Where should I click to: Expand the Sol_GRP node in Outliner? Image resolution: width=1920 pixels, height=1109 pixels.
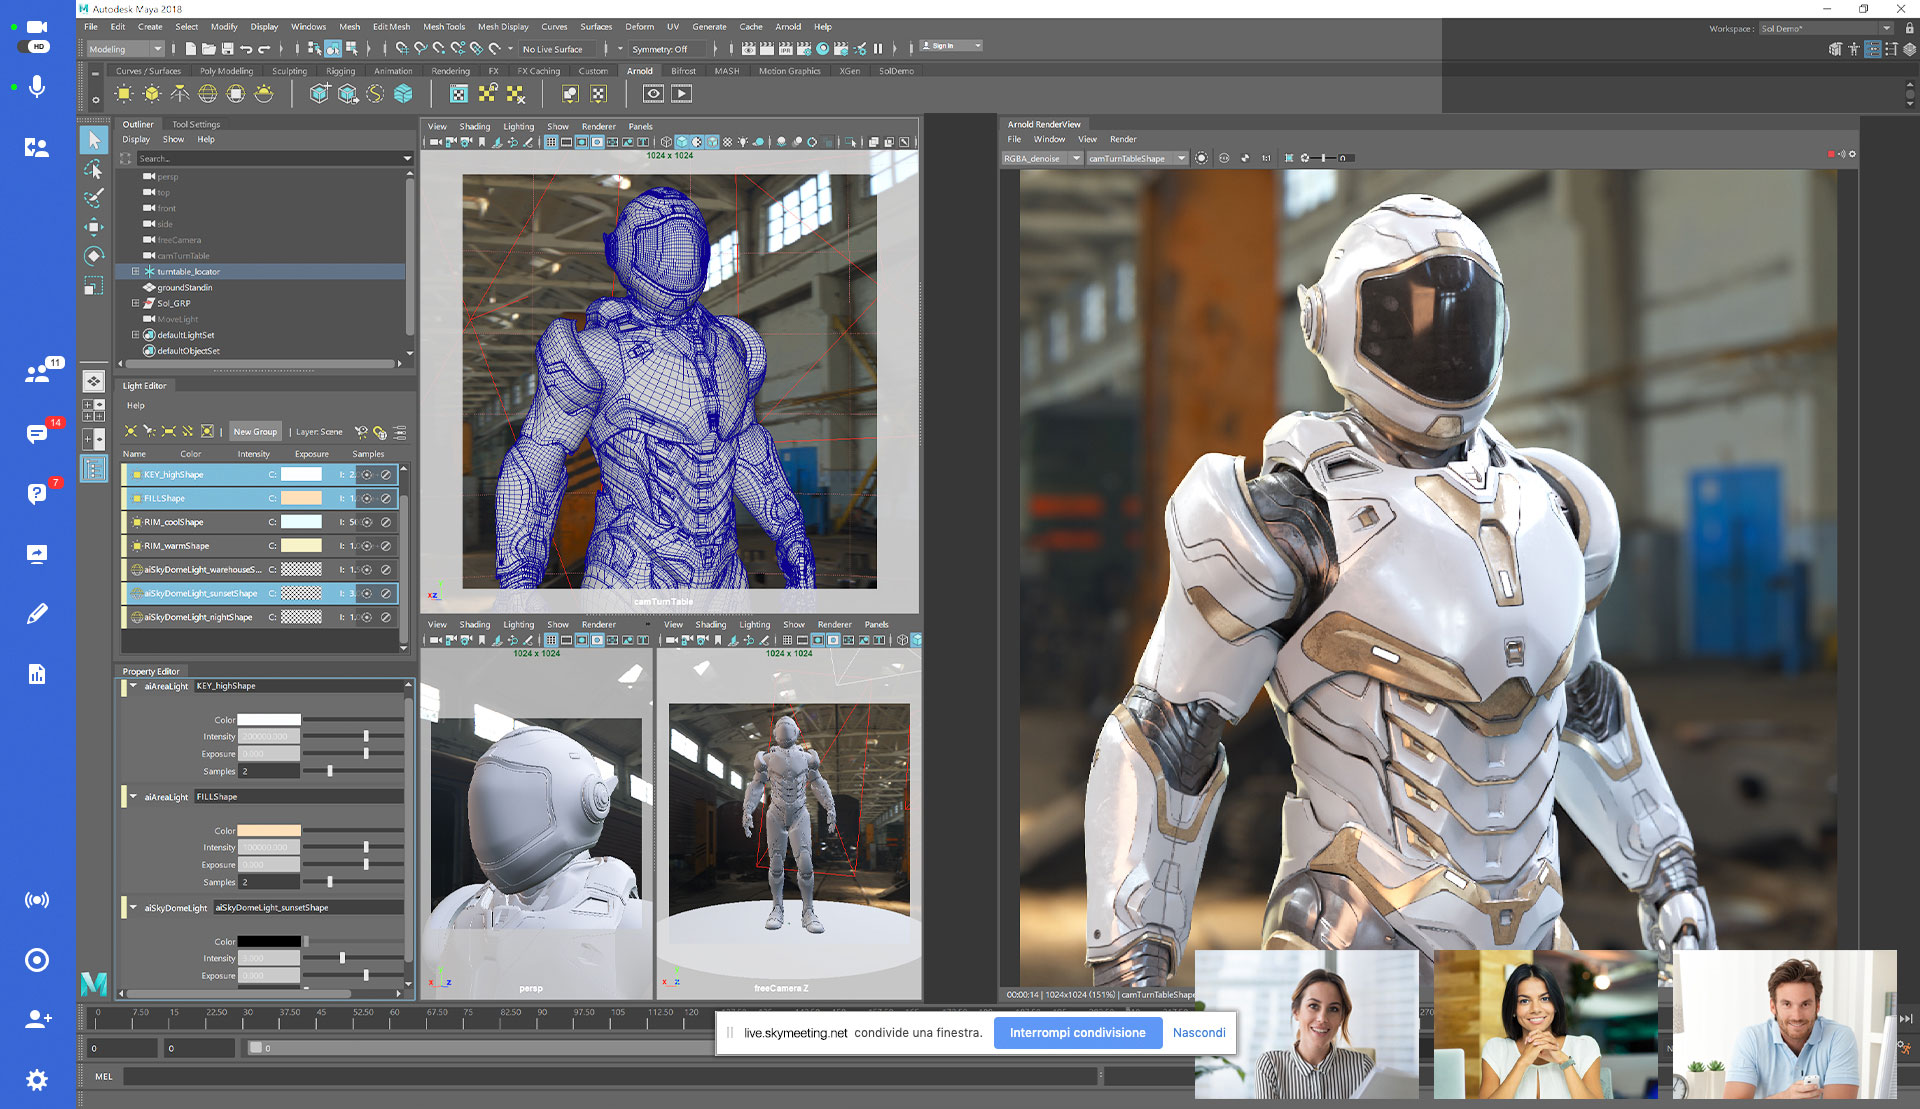click(x=135, y=303)
